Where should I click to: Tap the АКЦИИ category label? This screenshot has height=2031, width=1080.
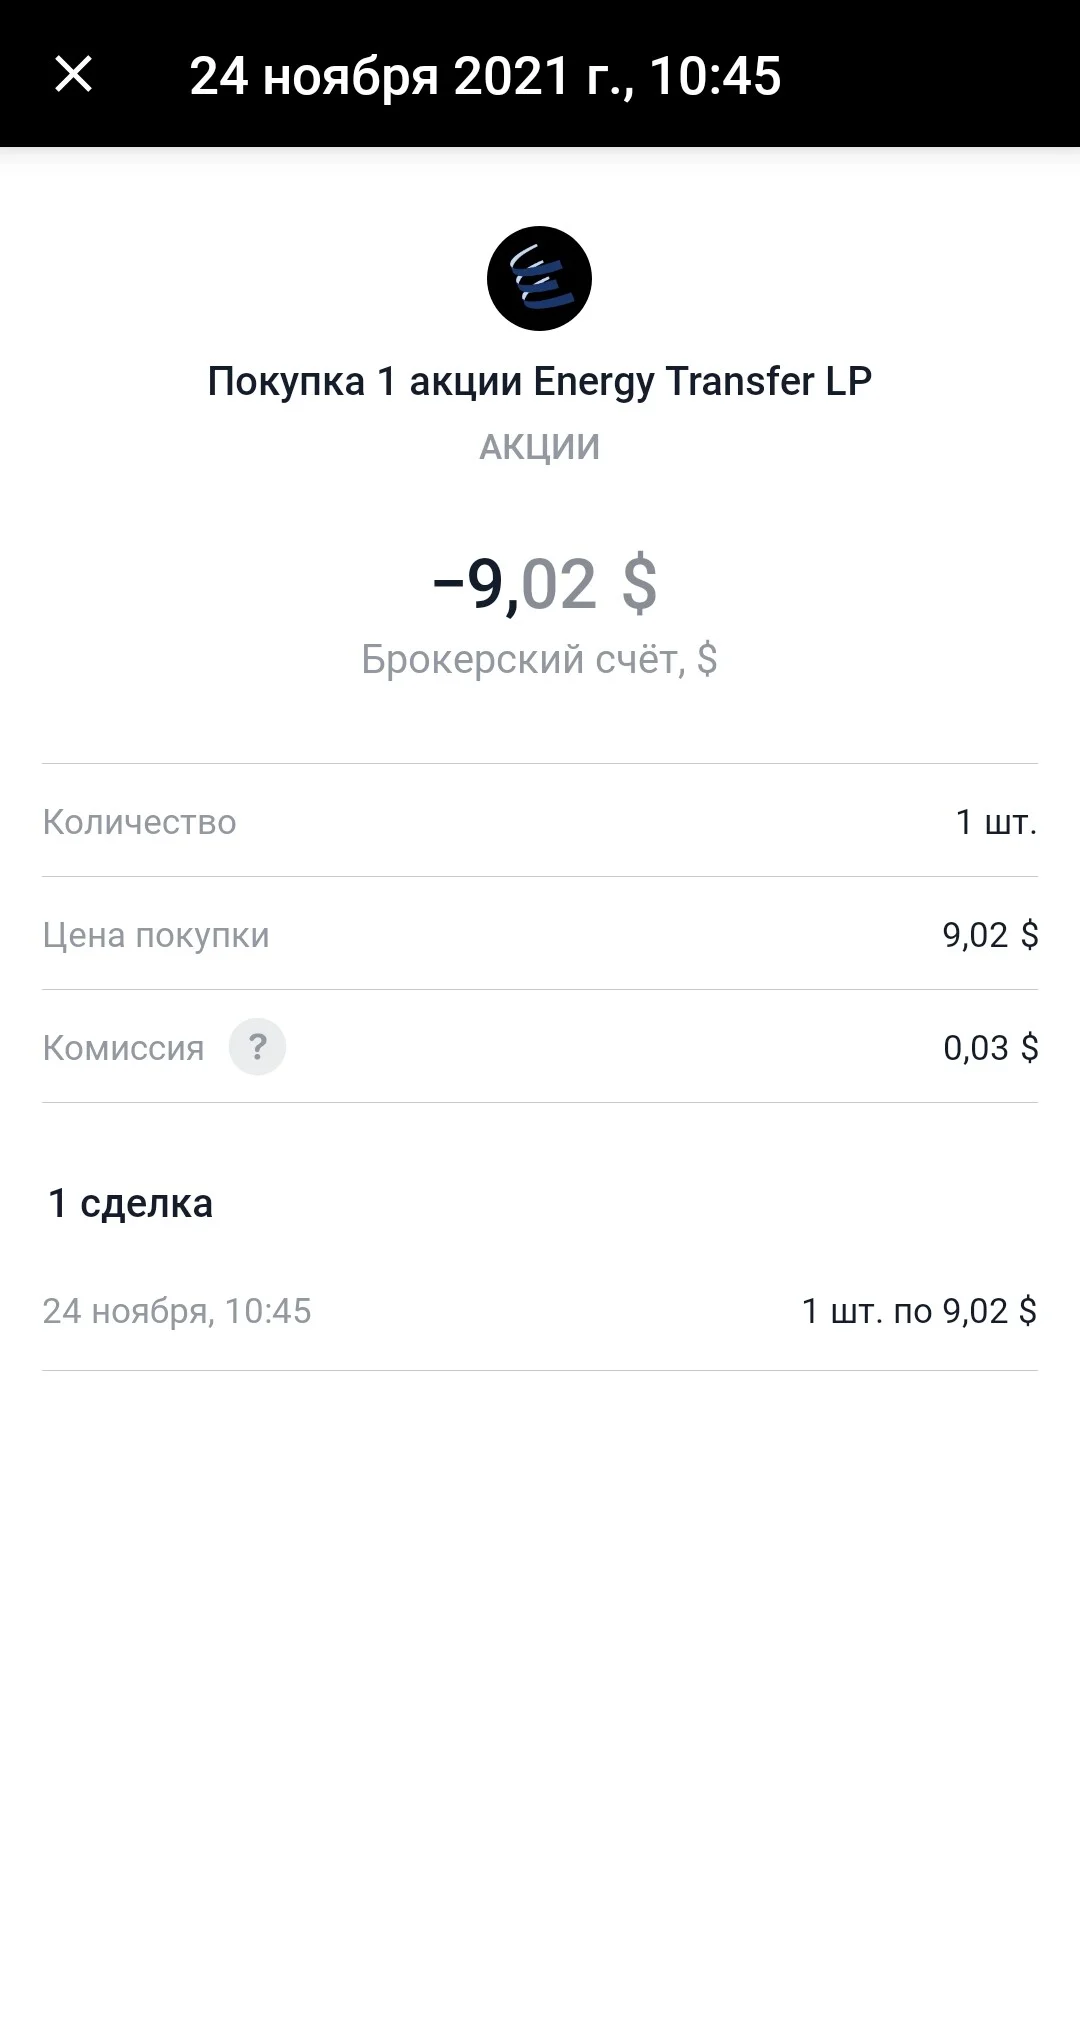pos(540,447)
